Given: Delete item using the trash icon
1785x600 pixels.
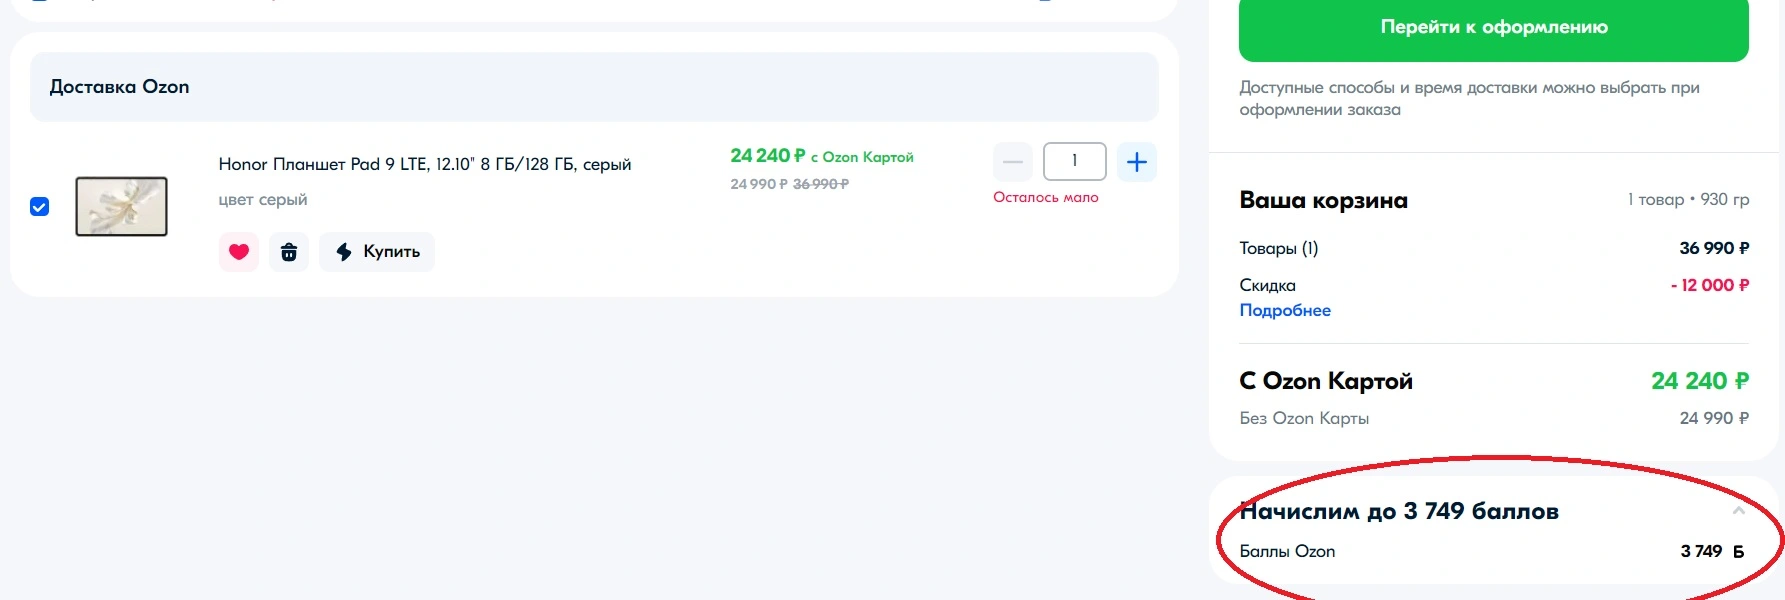Looking at the screenshot, I should [x=289, y=252].
